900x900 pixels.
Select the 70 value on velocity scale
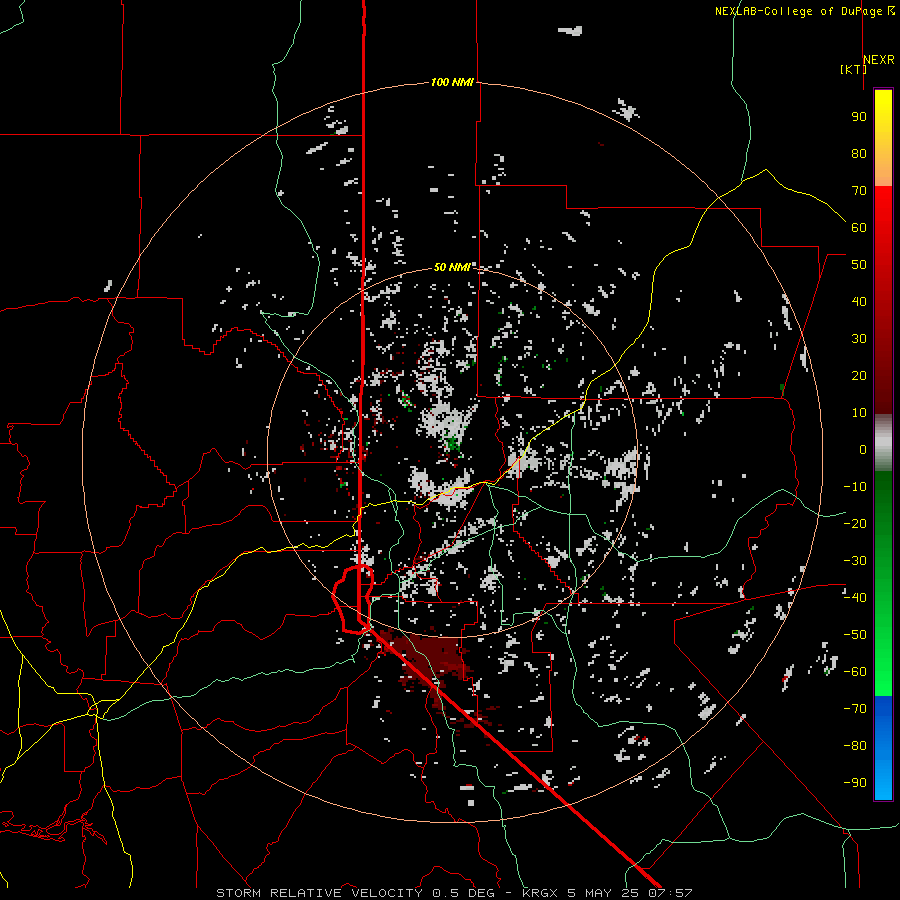859,191
